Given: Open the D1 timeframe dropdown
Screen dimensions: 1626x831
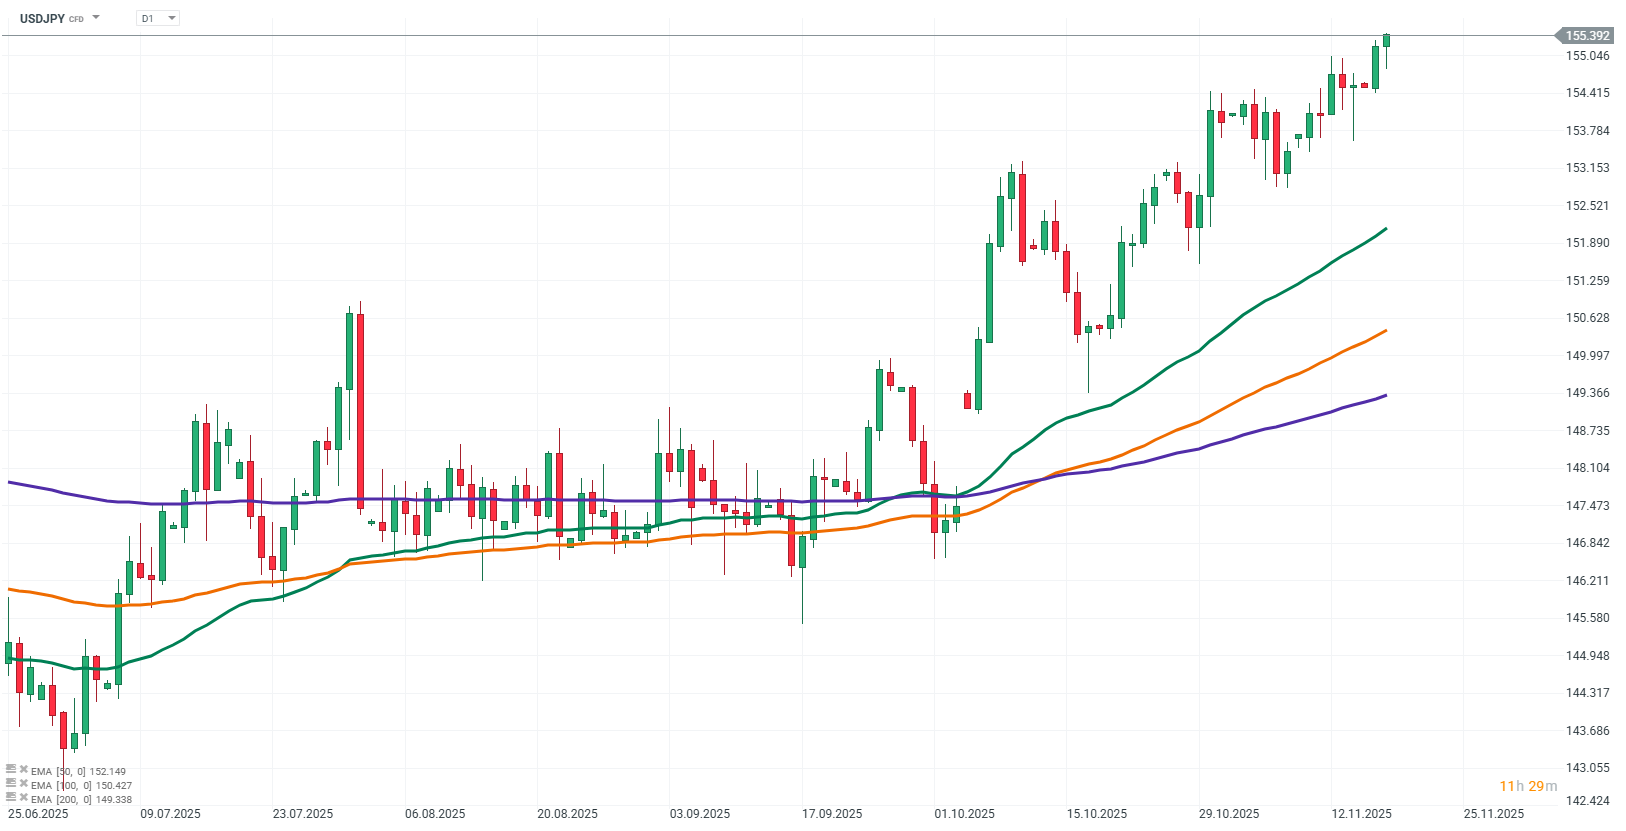Looking at the screenshot, I should [158, 18].
